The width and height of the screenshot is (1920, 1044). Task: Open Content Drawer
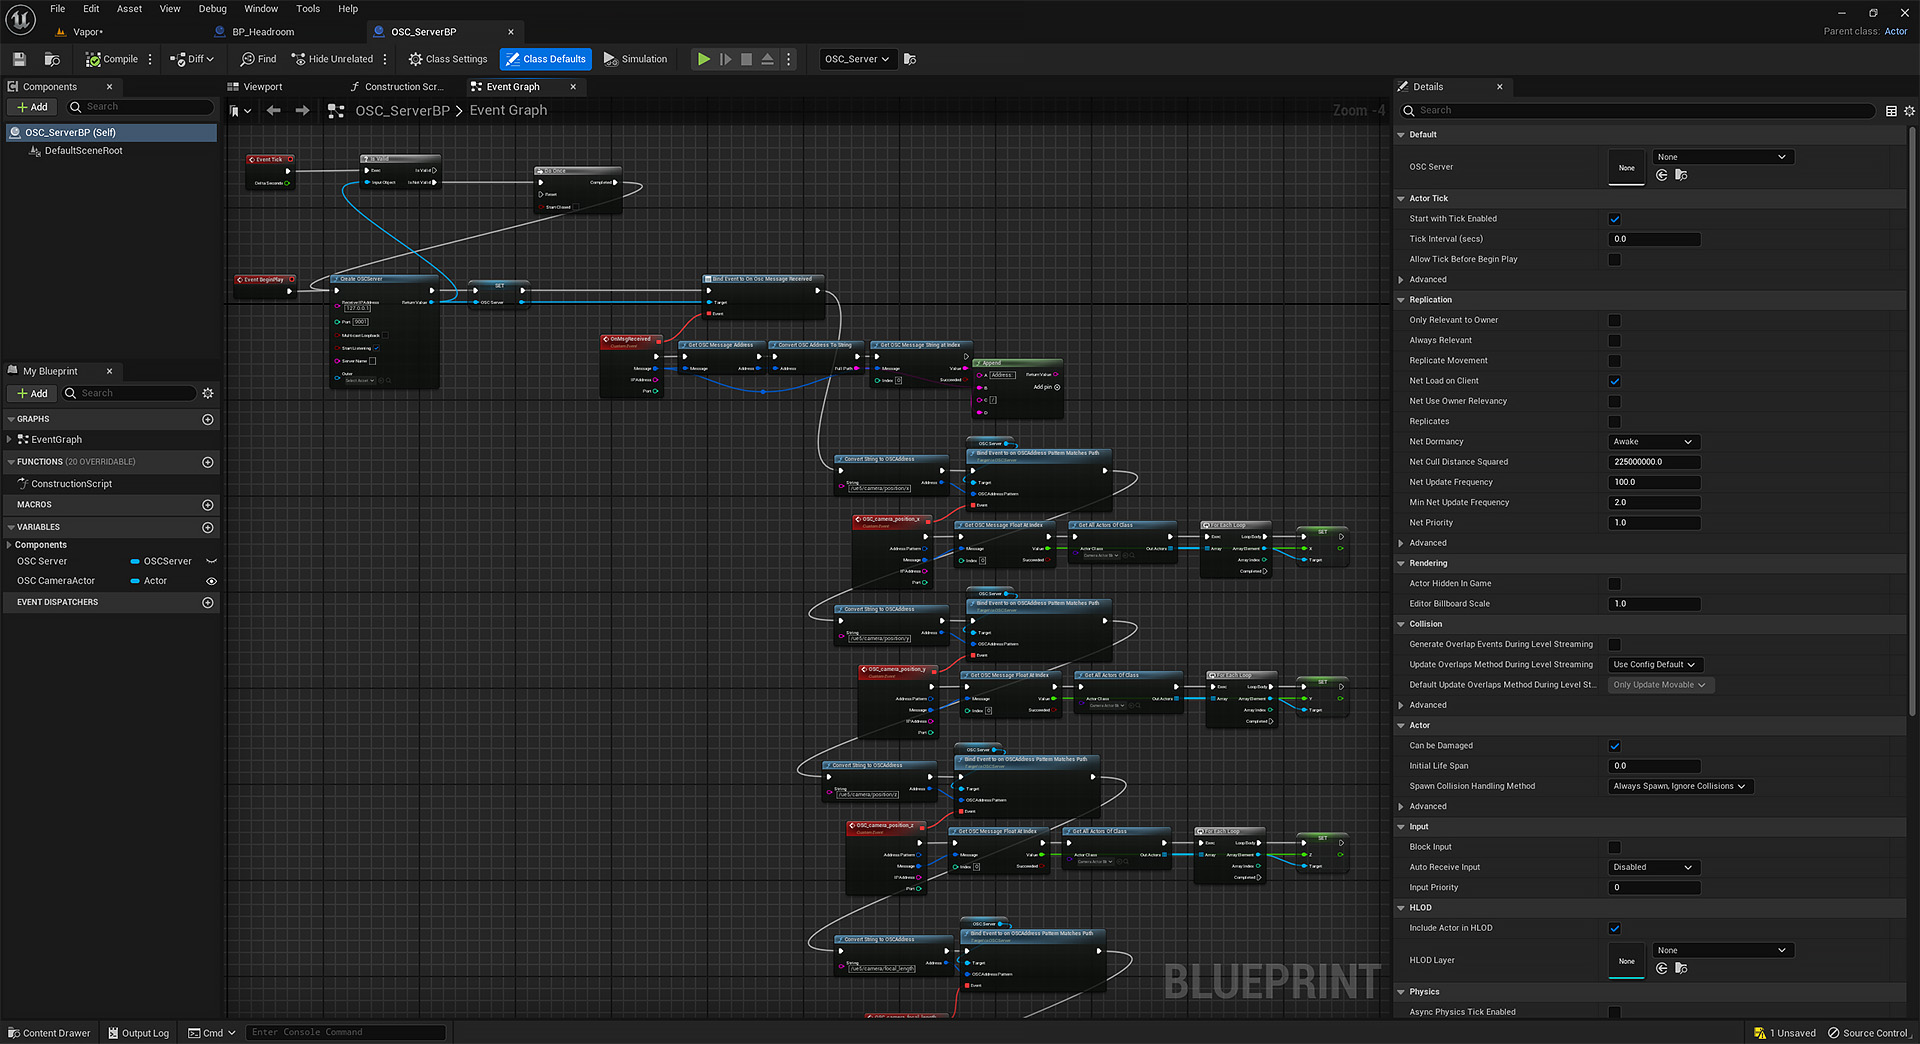[x=49, y=1033]
